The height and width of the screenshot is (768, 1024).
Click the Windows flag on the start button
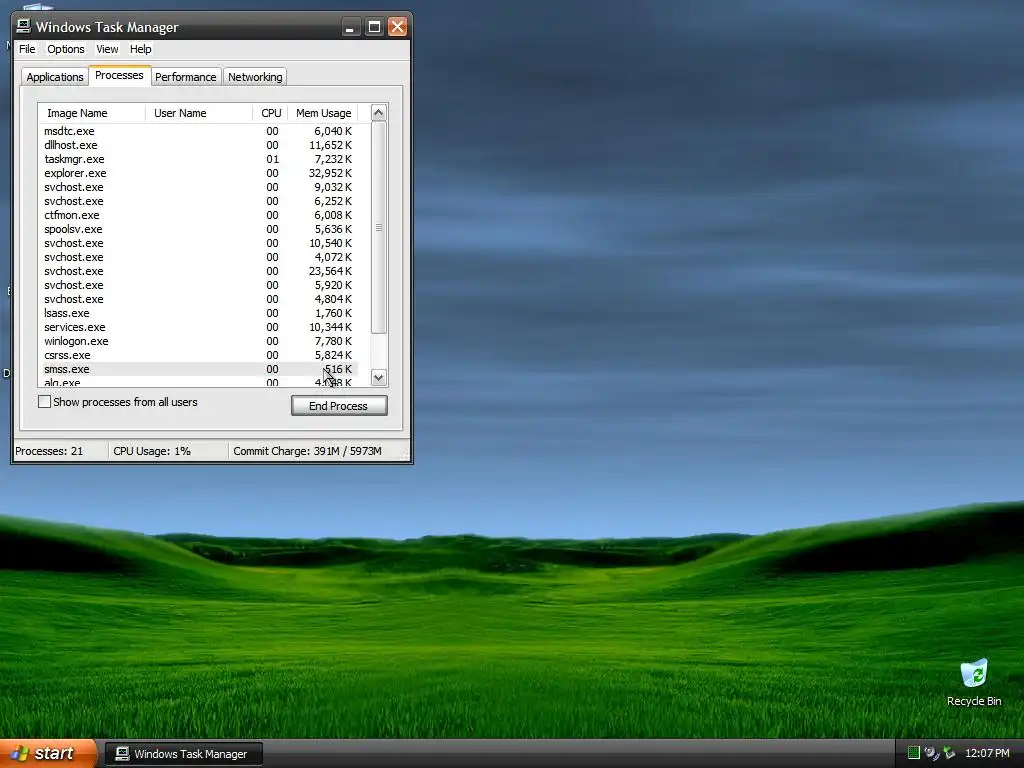20,754
